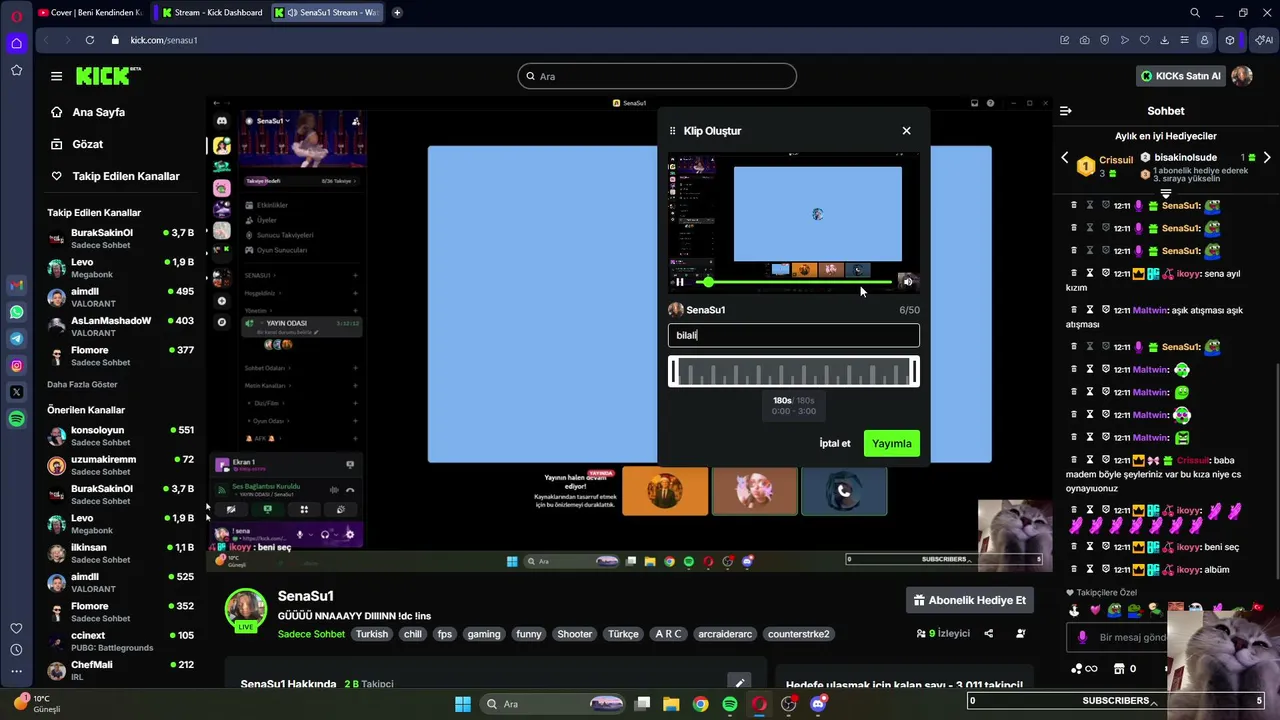Grab the Klip Oluştur drag handle icon
The image size is (1280, 720).
tap(672, 131)
